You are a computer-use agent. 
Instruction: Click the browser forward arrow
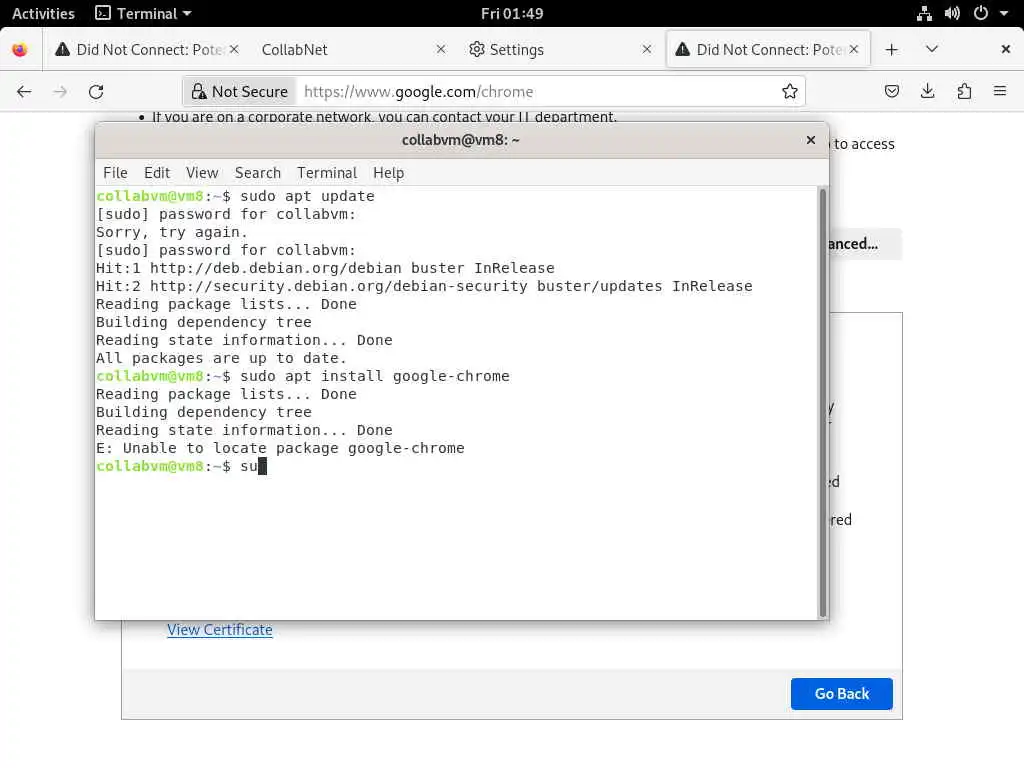point(60,91)
